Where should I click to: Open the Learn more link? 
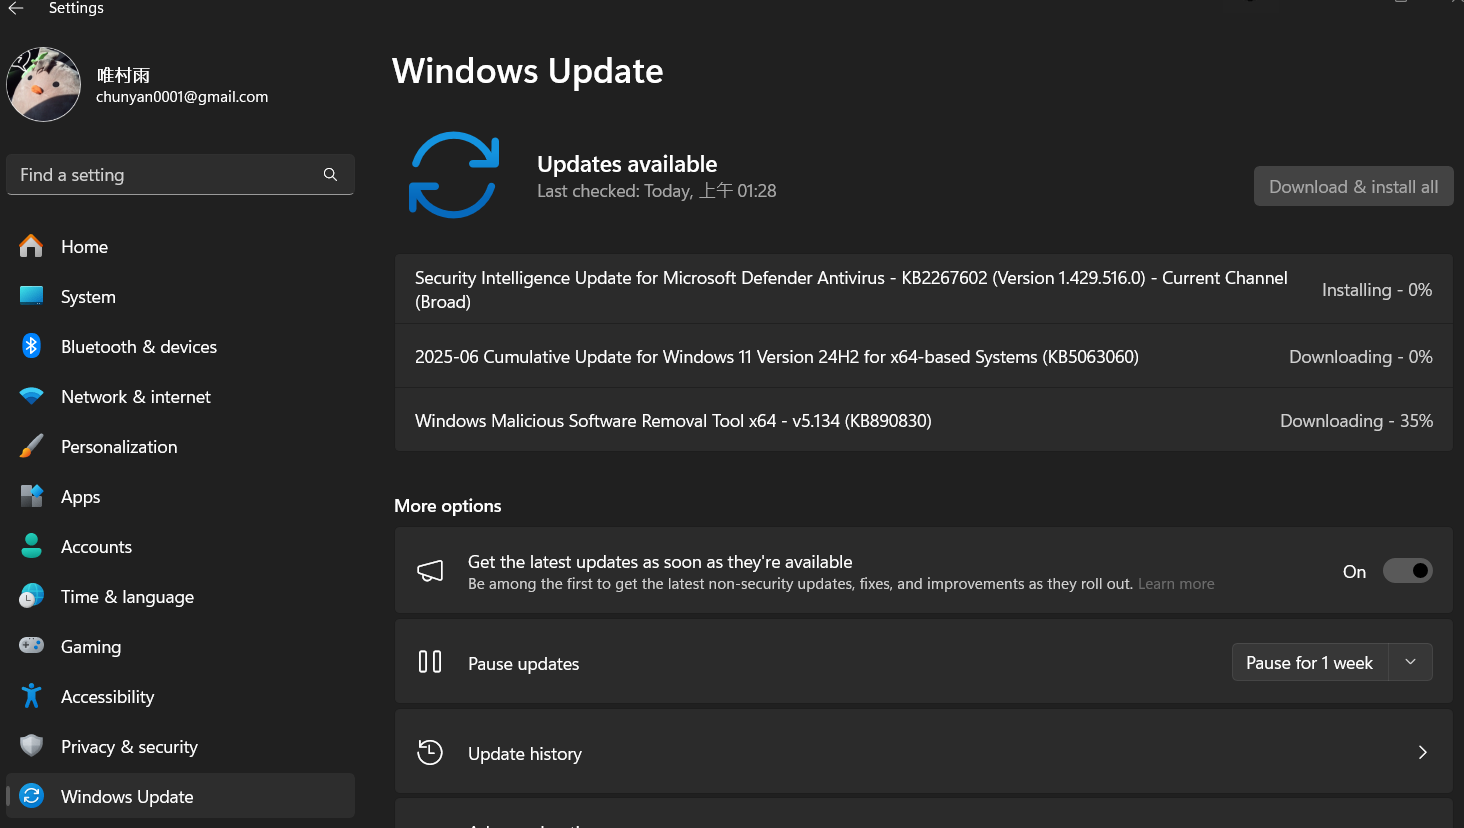(x=1176, y=584)
